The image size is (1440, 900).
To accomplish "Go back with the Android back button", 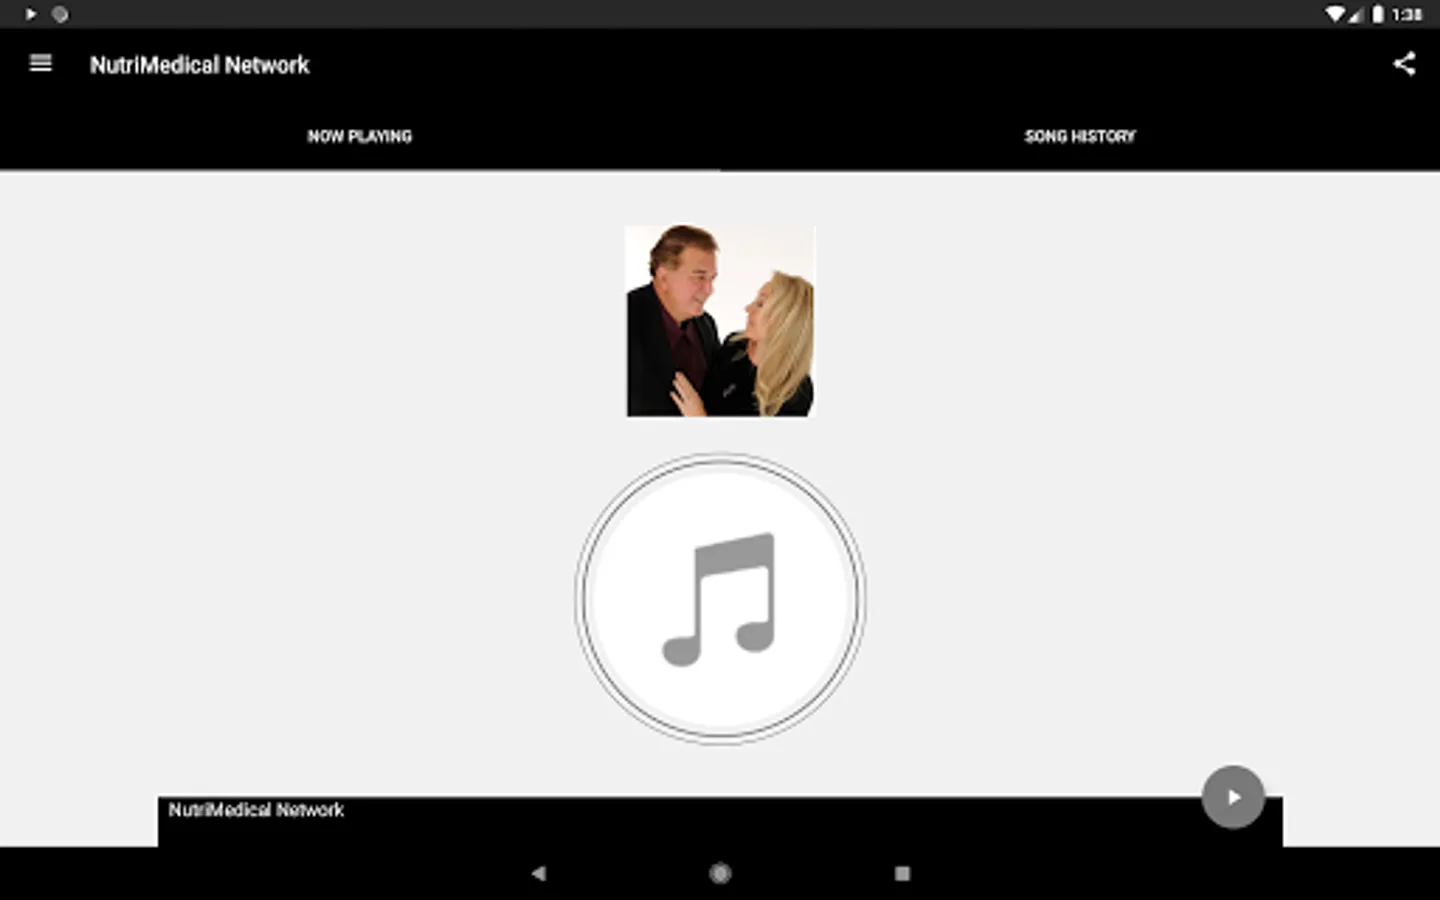I will click(538, 873).
